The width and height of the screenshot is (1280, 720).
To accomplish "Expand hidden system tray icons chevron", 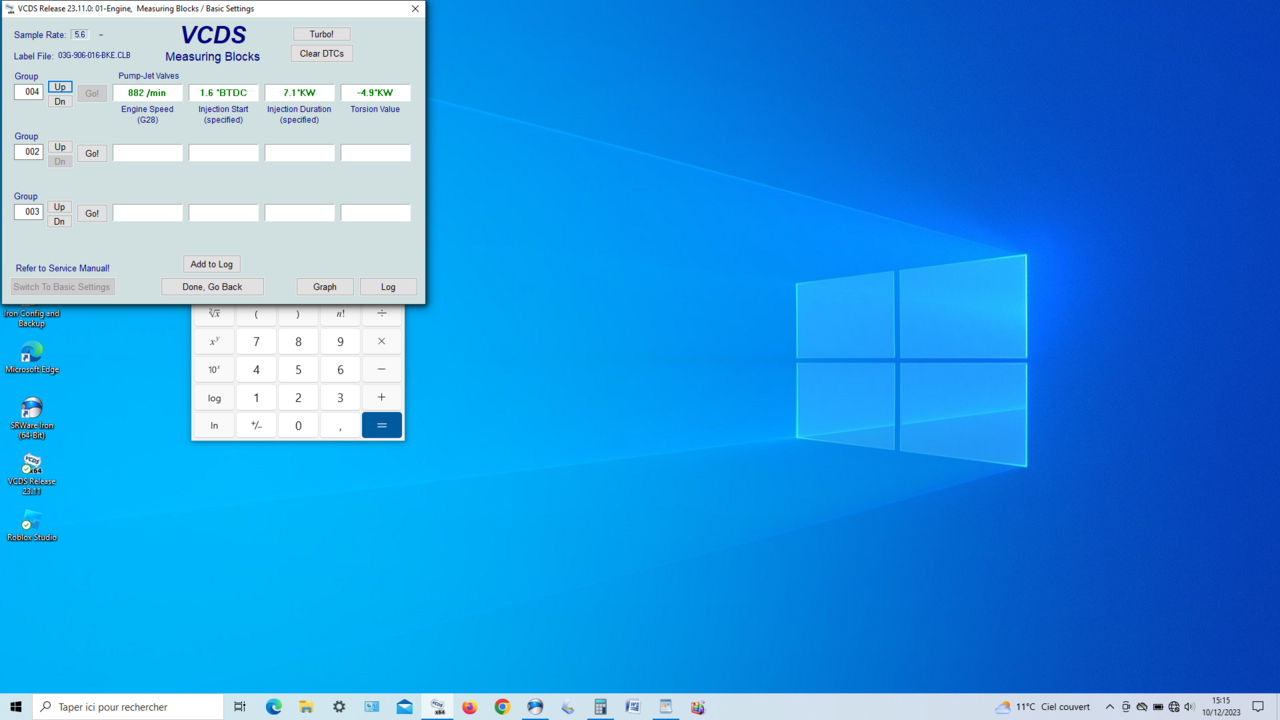I will click(x=1109, y=707).
